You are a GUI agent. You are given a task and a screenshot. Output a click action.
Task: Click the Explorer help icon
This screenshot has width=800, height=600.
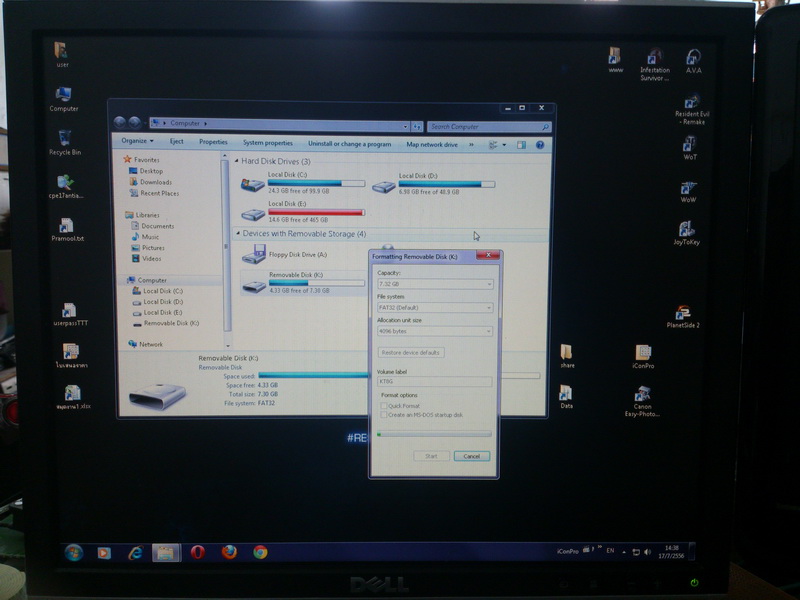coord(540,145)
